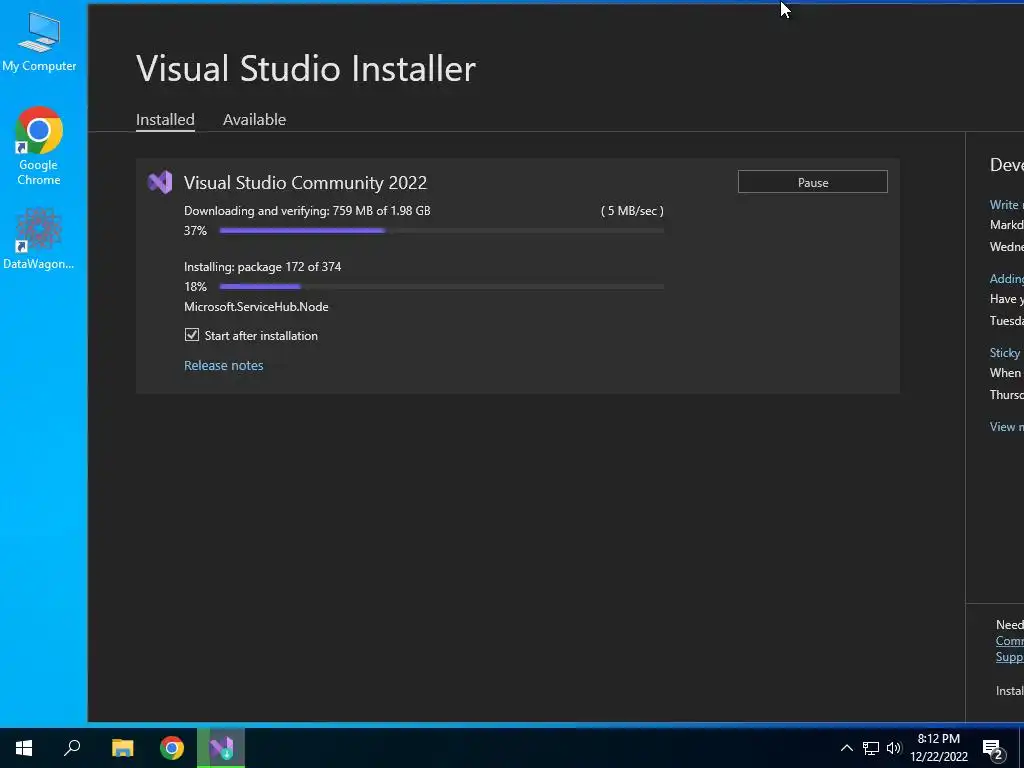
Task: Click the download progress bar at 37%
Action: [x=441, y=231]
